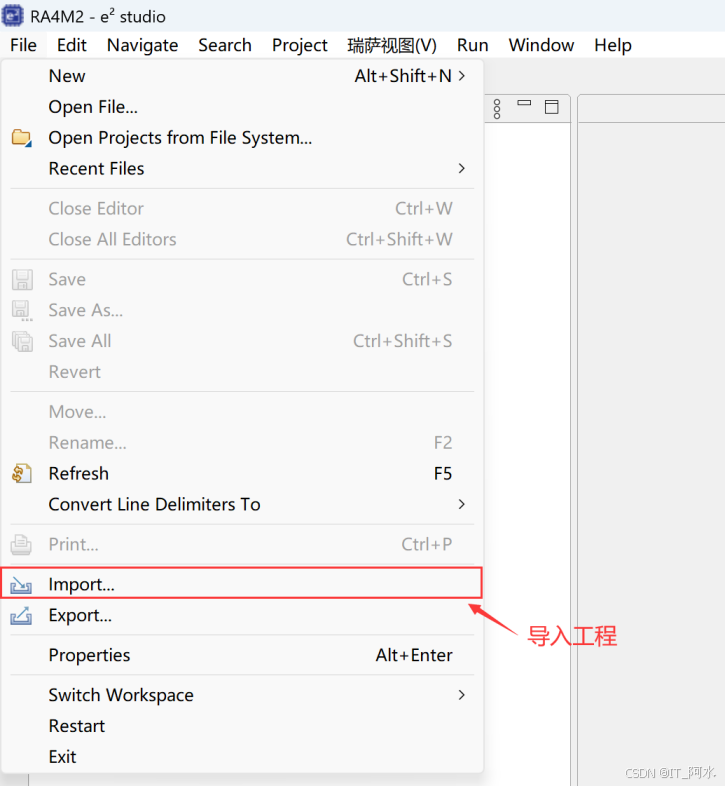This screenshot has width=726, height=786.
Task: Open the File menu
Action: tap(24, 45)
